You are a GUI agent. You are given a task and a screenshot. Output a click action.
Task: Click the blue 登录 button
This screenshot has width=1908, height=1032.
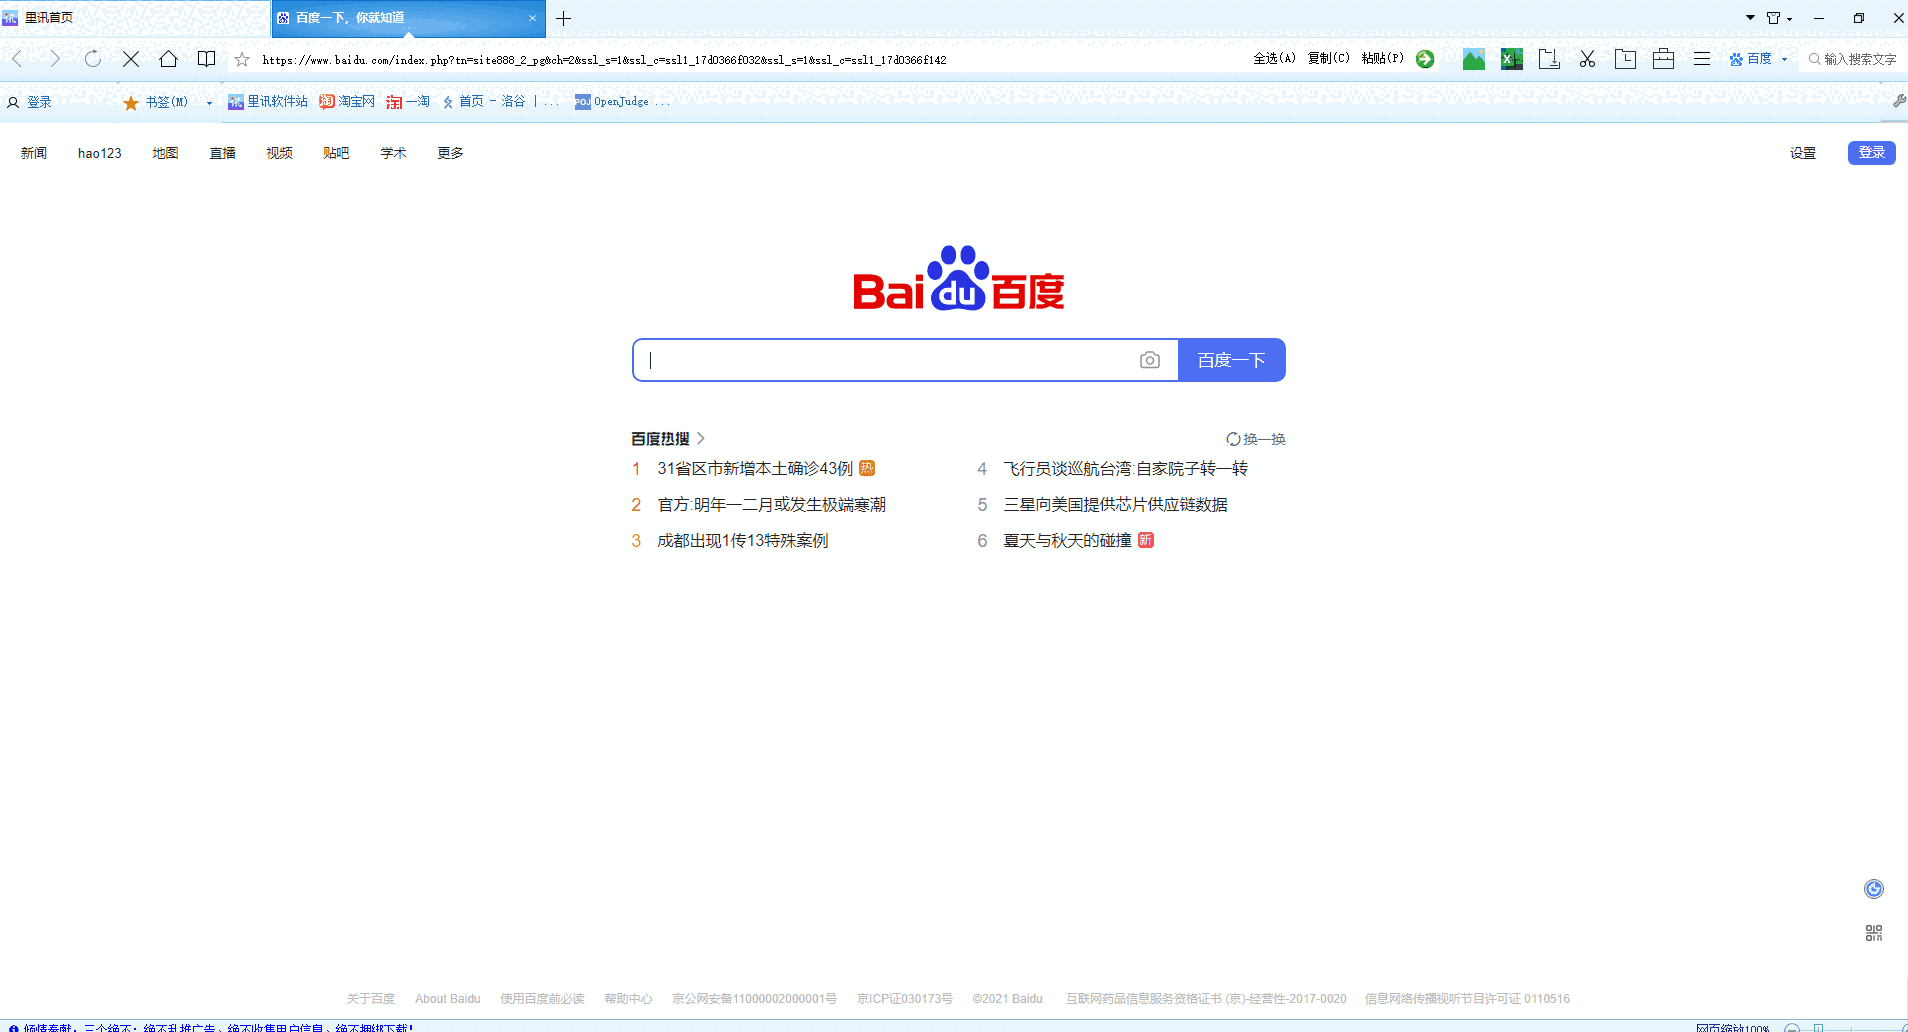pyautogui.click(x=1871, y=152)
